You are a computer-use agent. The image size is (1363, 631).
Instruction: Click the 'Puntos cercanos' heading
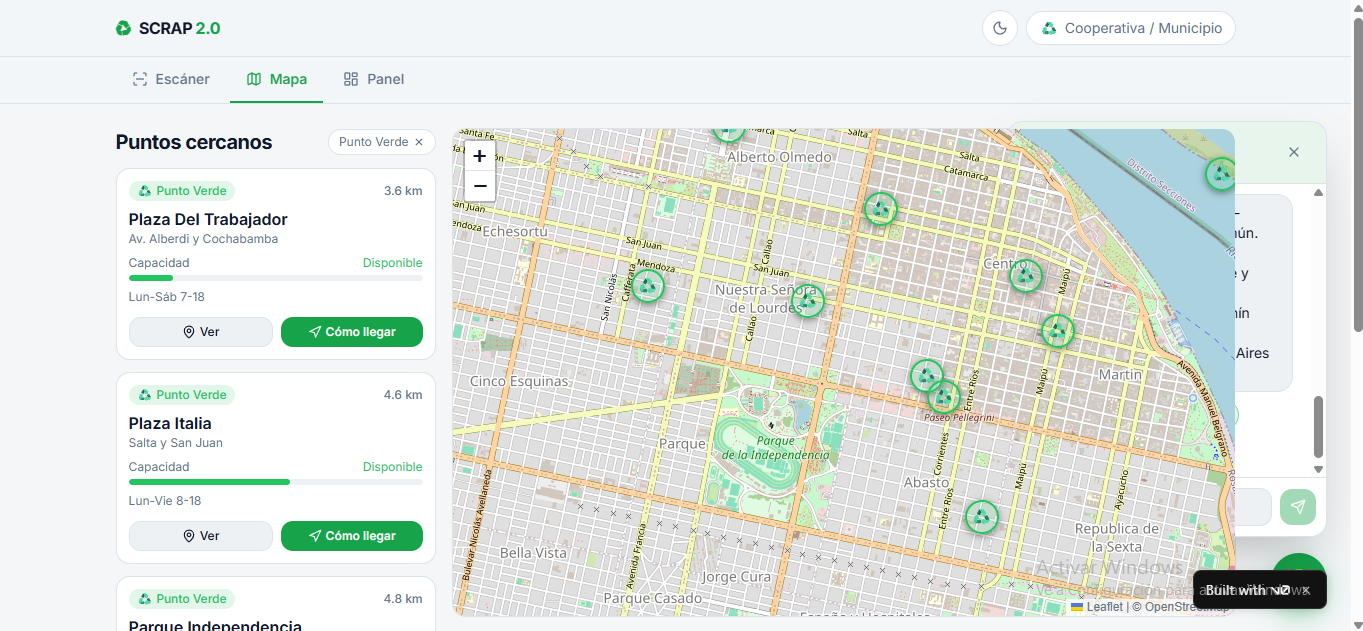pyautogui.click(x=194, y=142)
